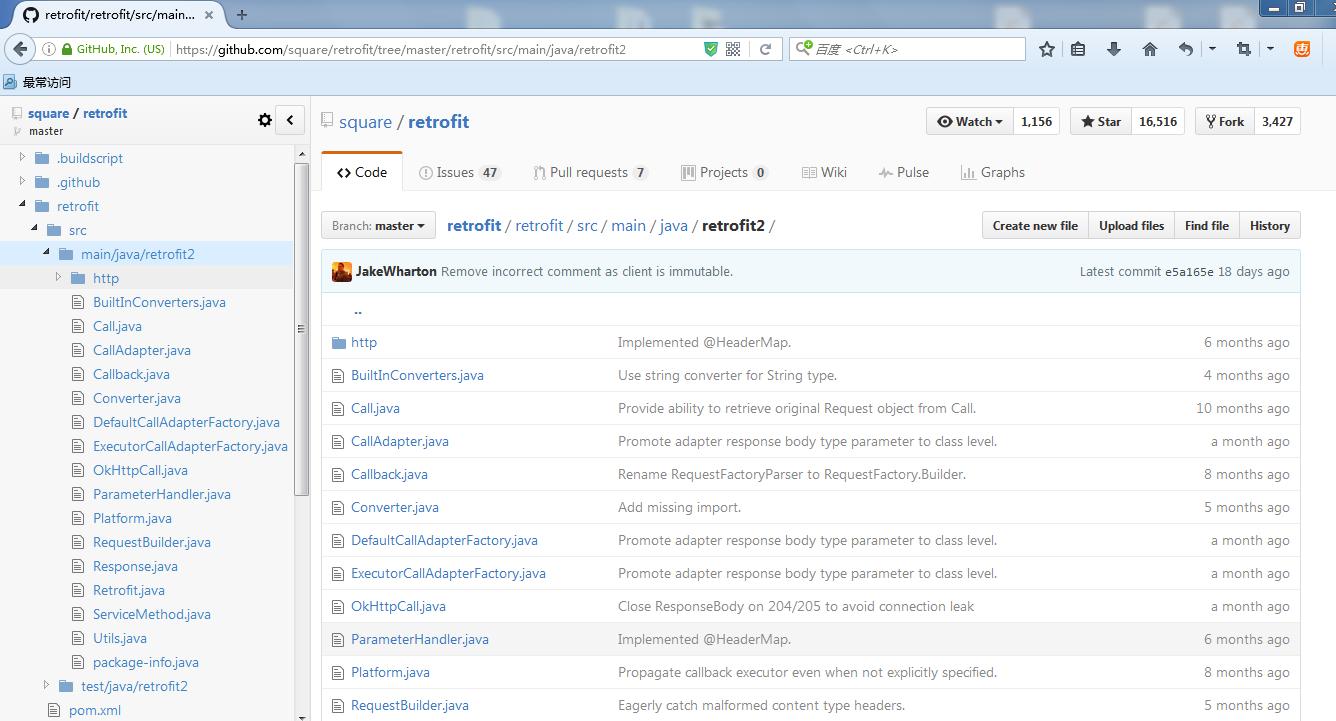1336x721 pixels.
Task: Click the green shield icon in the address bar
Action: (x=711, y=49)
